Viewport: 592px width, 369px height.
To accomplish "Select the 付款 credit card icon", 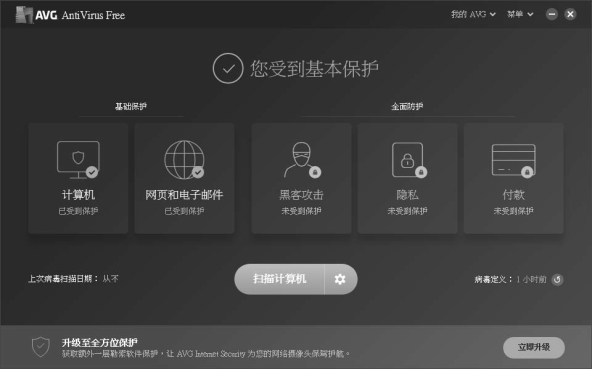I will coord(513,161).
